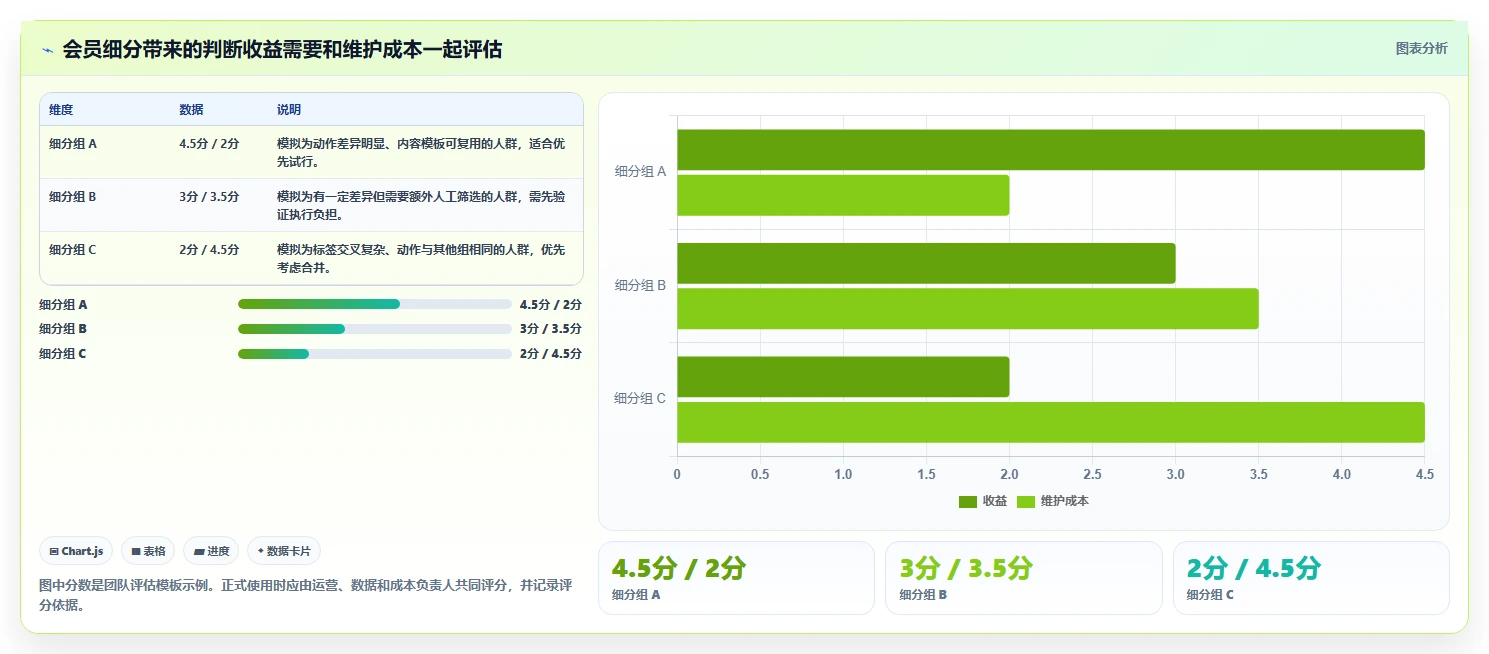Viewport: 1489px width, 654px height.
Task: Click description starting 模拟为有一定差异
Action: [421, 205]
